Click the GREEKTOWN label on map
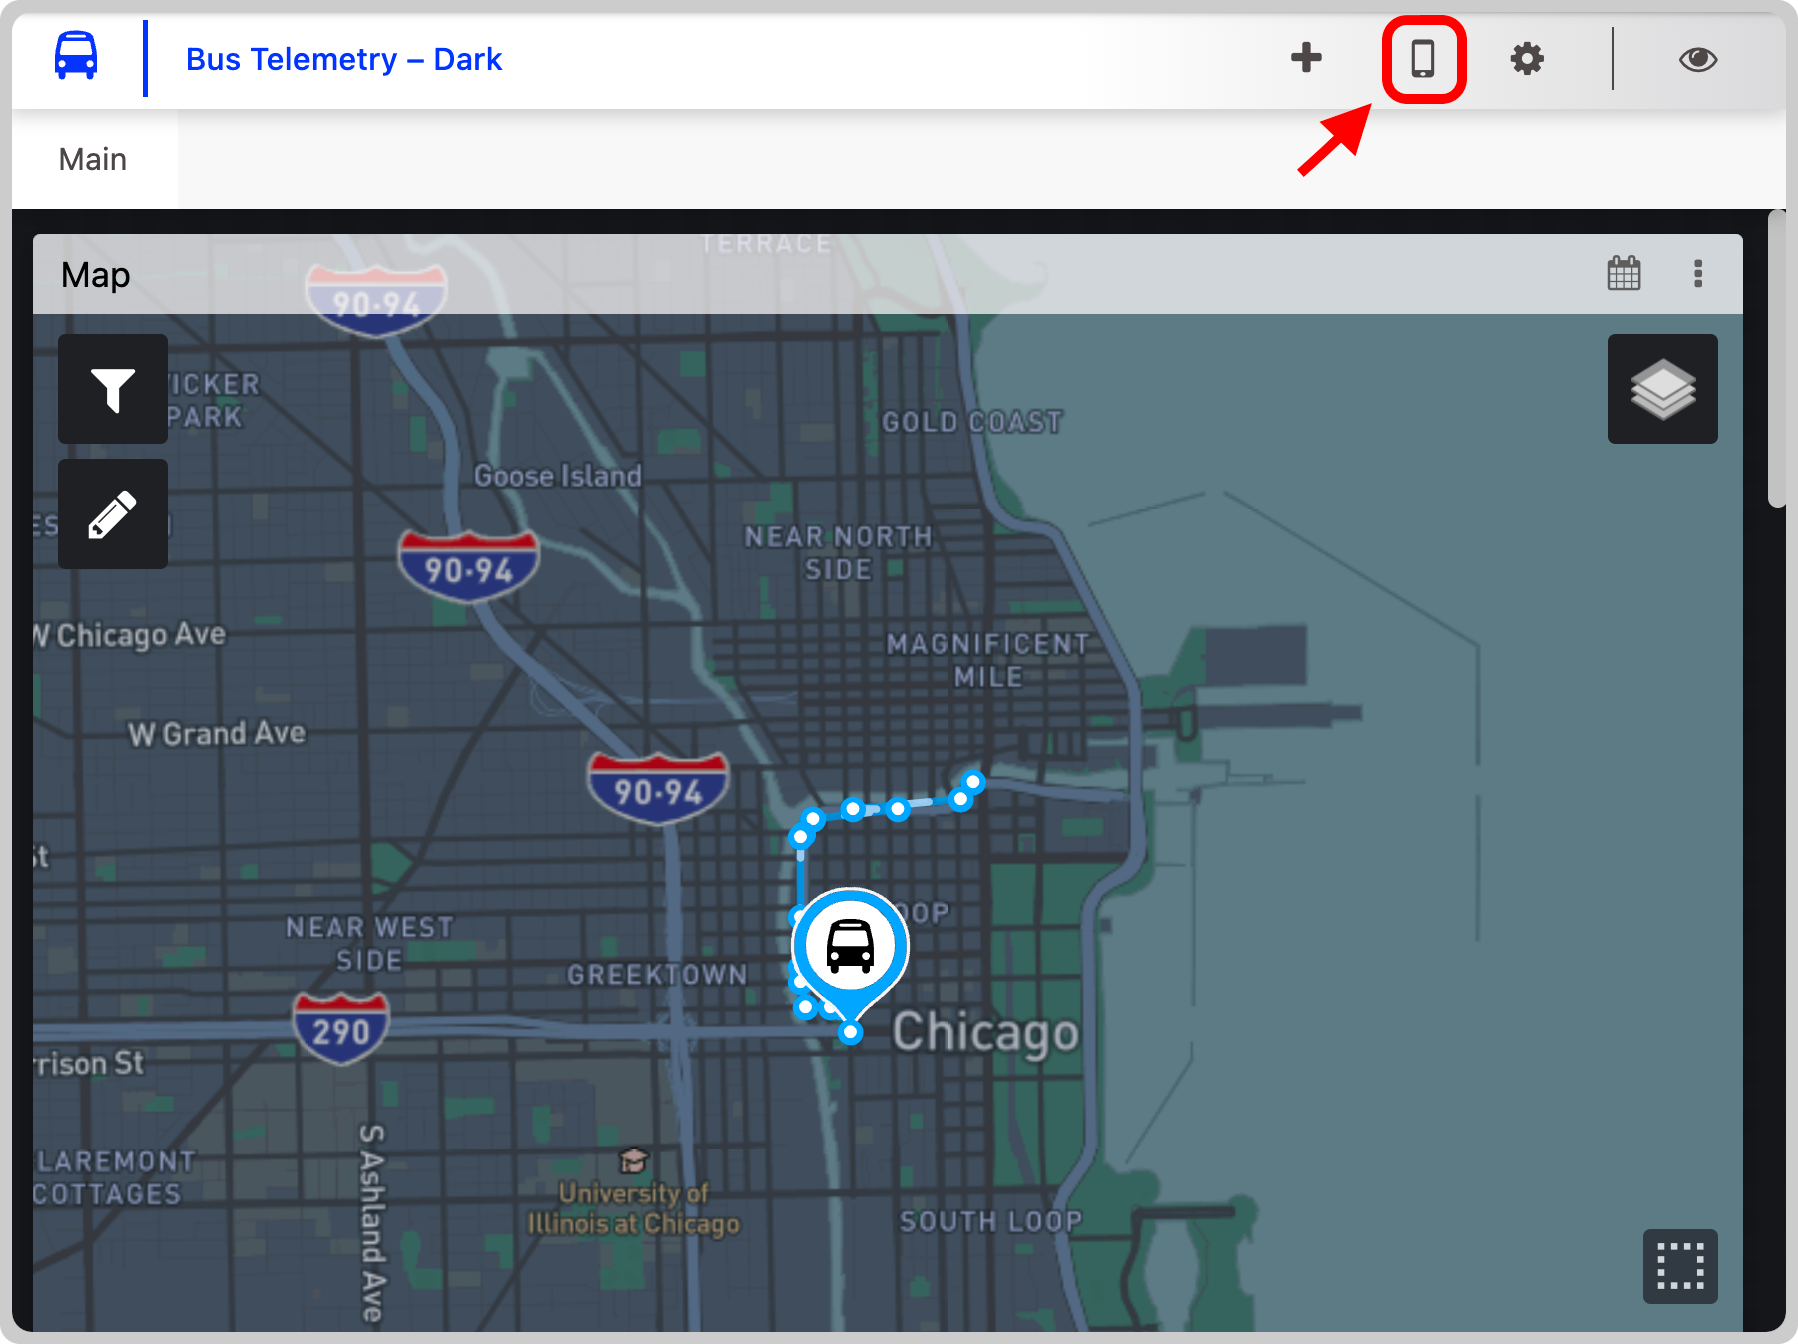Viewport: 1798px width, 1344px height. pos(657,975)
